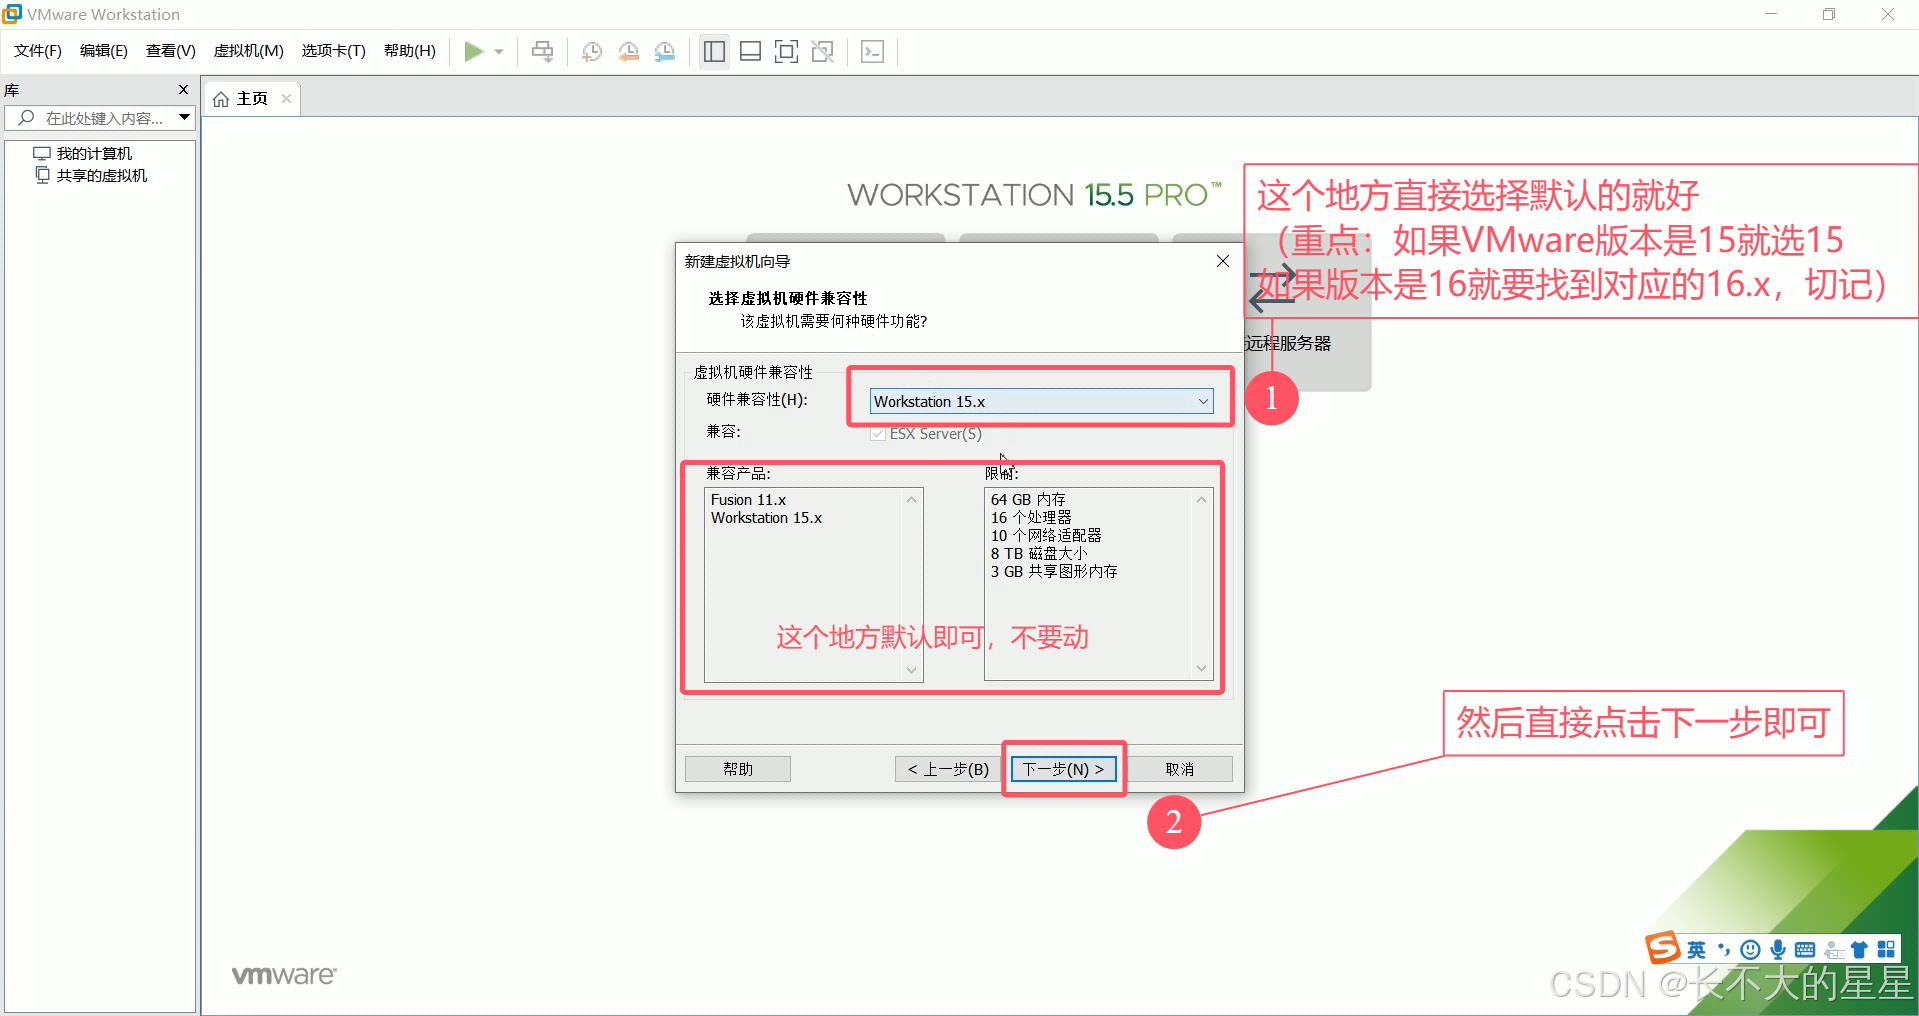Click the send Ctrl+Alt+Del toolbar icon
Screen dimensions: 1919x1016
542,51
